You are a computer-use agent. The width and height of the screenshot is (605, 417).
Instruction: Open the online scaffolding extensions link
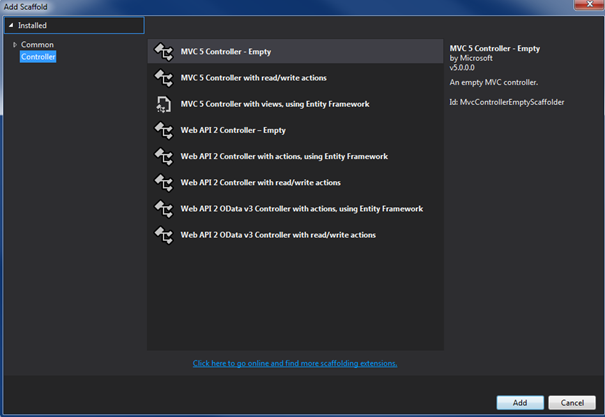[x=295, y=363]
